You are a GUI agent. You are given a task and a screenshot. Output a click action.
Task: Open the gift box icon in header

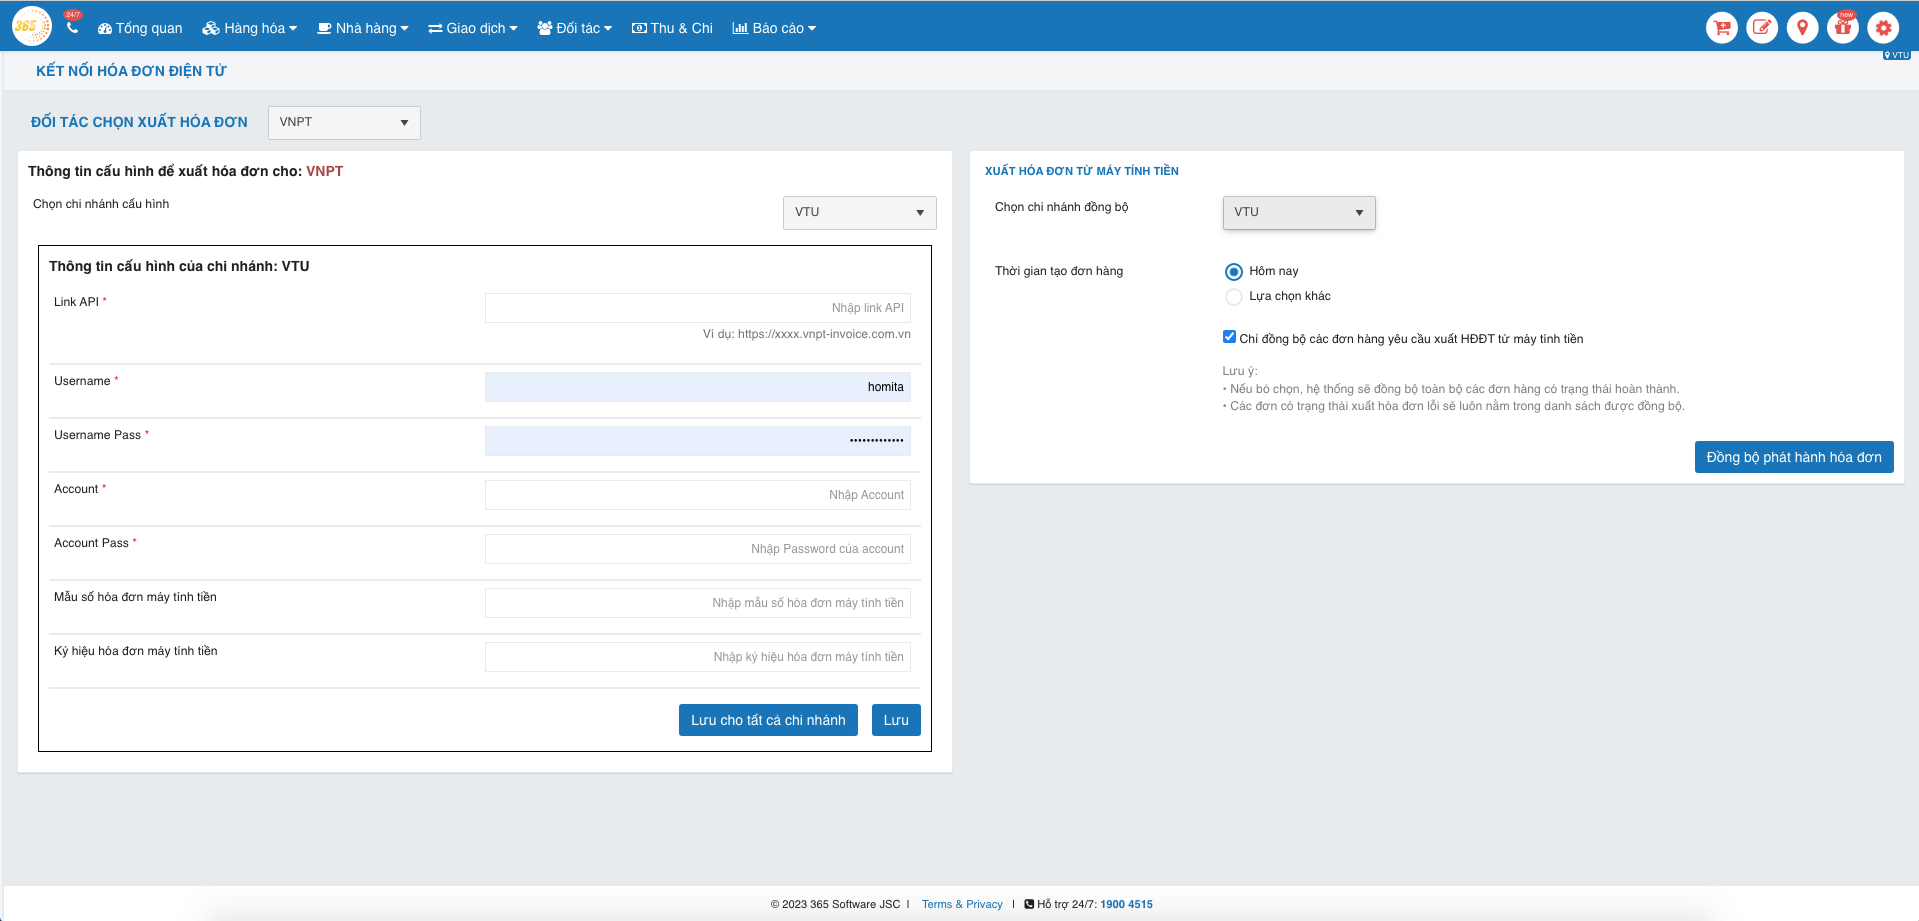[1843, 28]
